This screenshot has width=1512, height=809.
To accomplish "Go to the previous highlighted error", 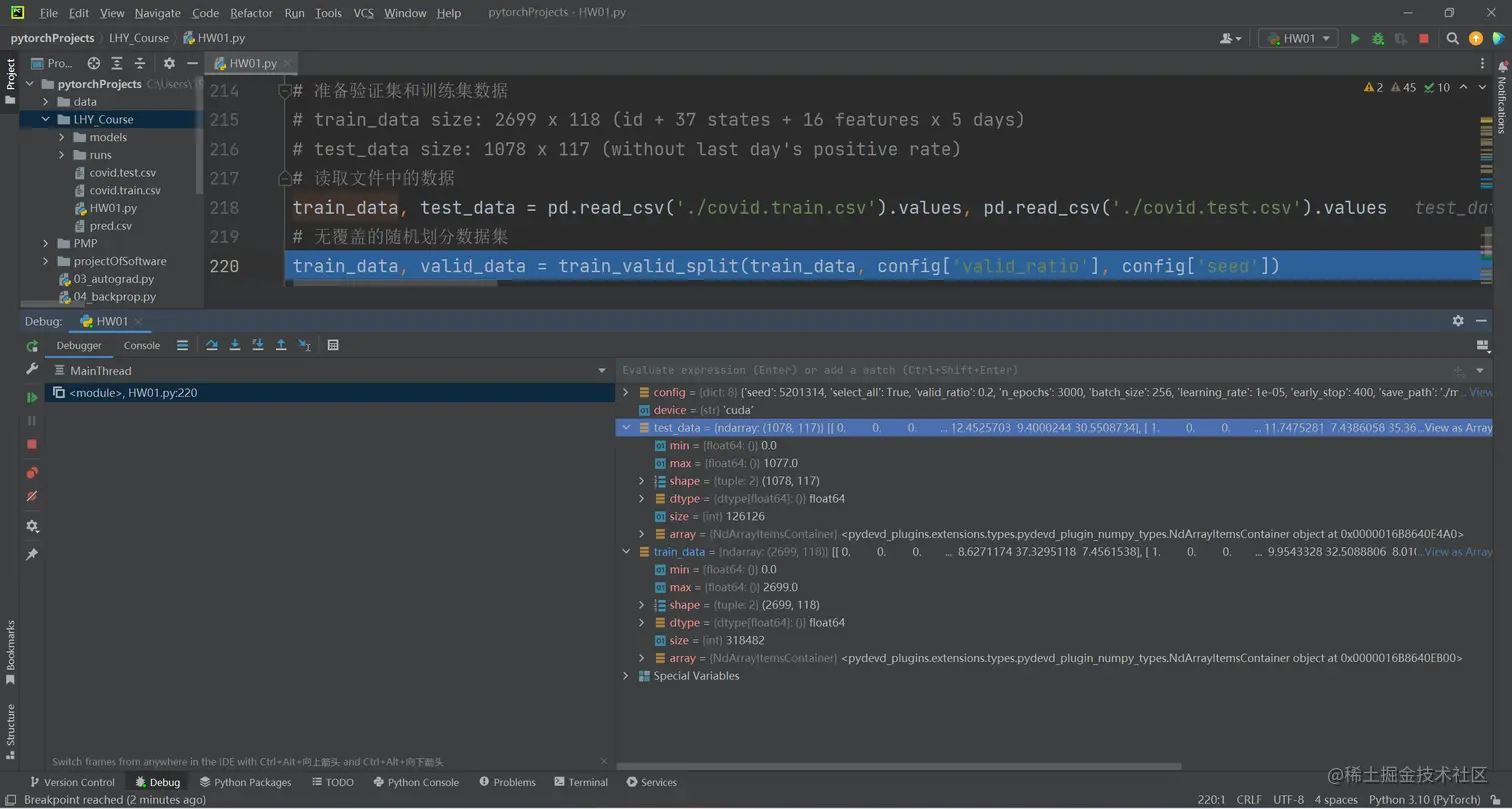I will tap(1464, 88).
